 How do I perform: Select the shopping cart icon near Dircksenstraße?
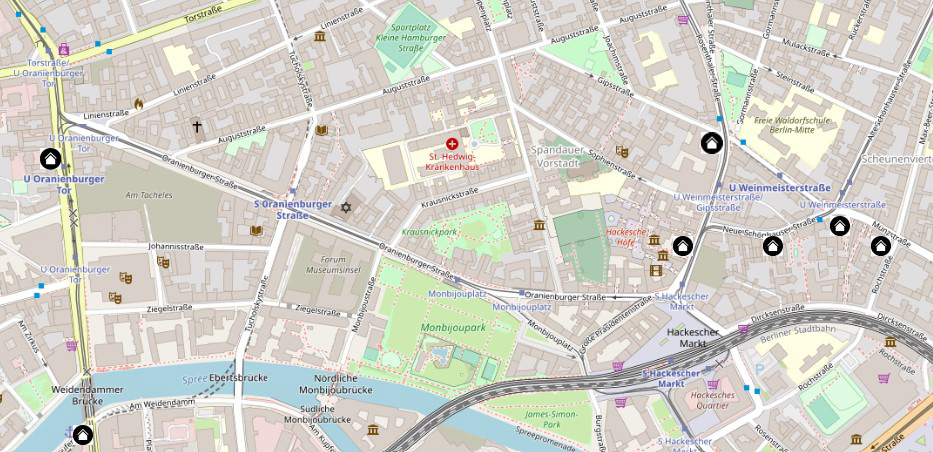pyautogui.click(x=743, y=329)
